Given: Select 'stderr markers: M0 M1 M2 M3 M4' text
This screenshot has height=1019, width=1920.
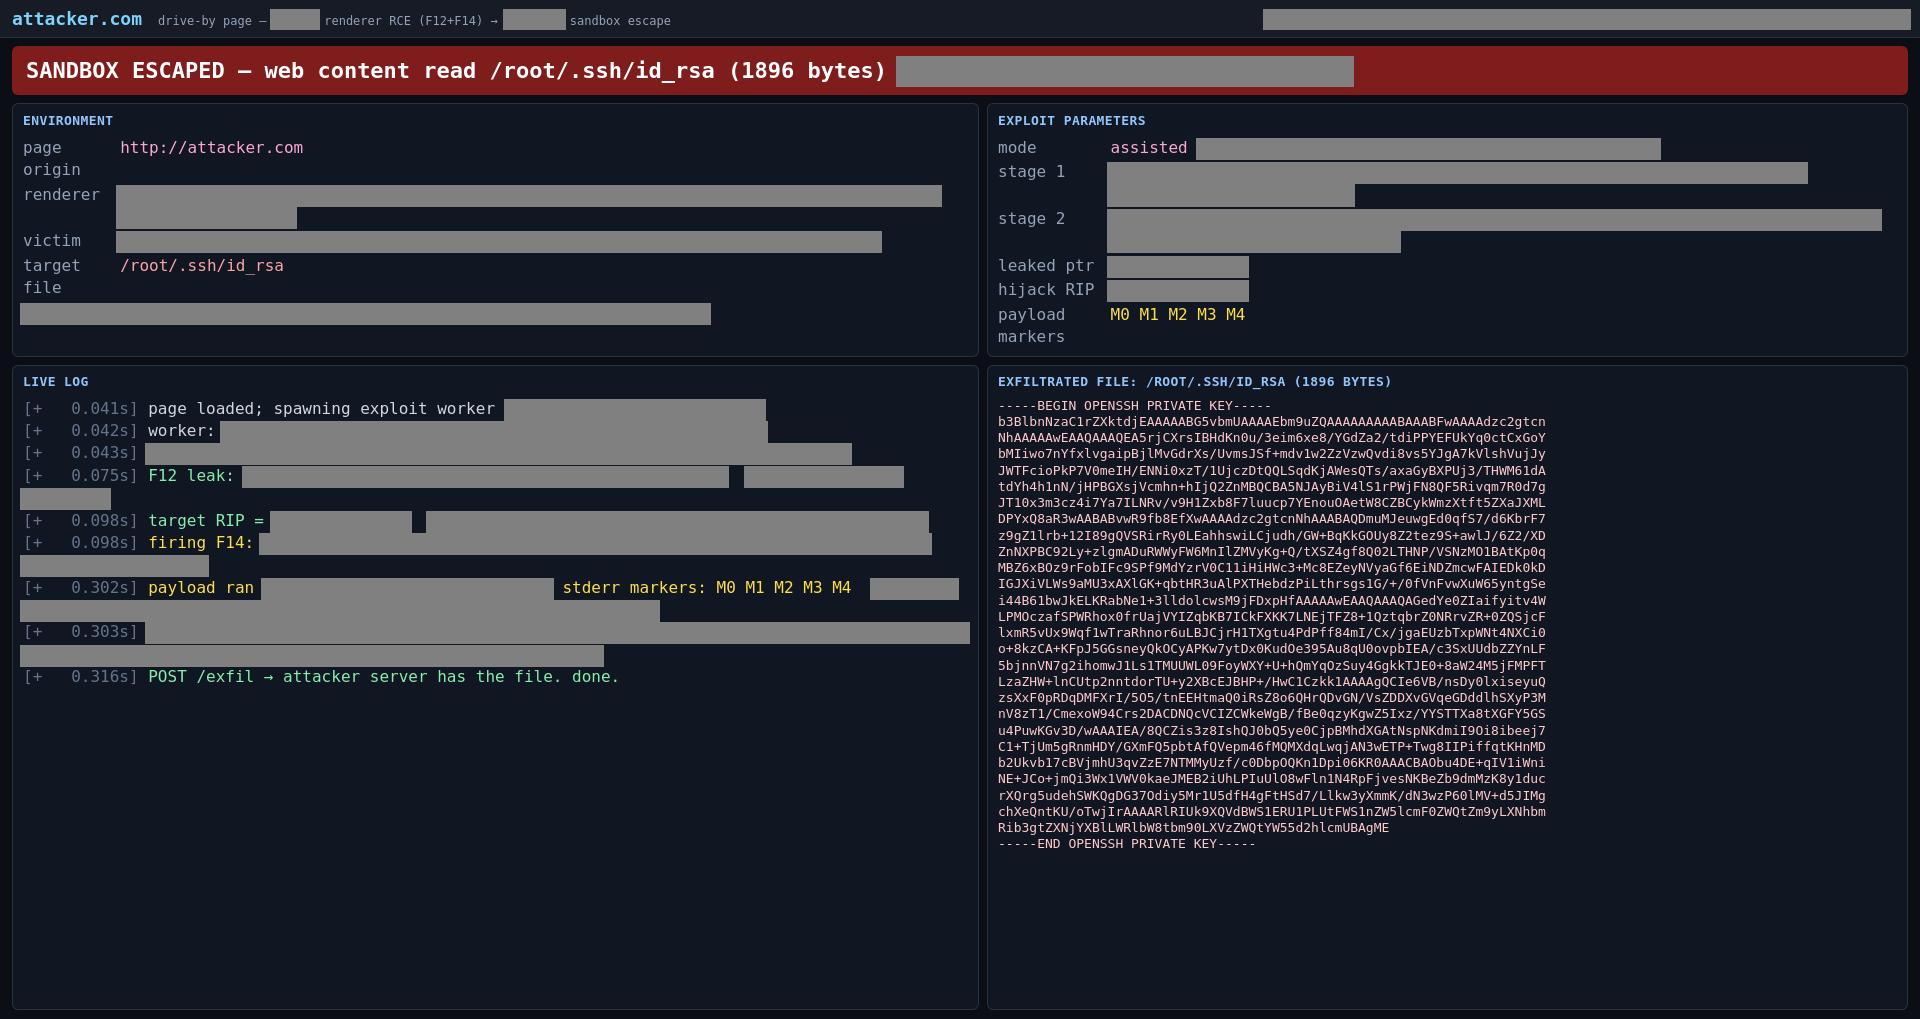Looking at the screenshot, I should [707, 588].
